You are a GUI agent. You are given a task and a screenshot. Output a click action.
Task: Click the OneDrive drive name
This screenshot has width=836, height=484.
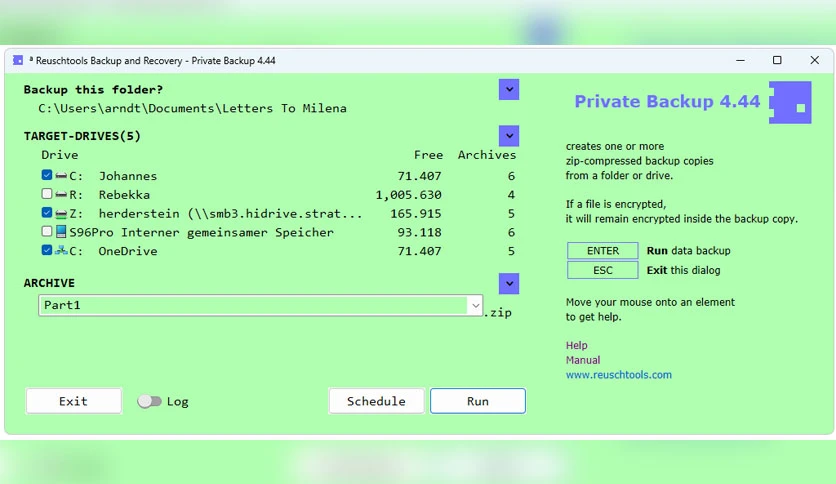click(128, 251)
